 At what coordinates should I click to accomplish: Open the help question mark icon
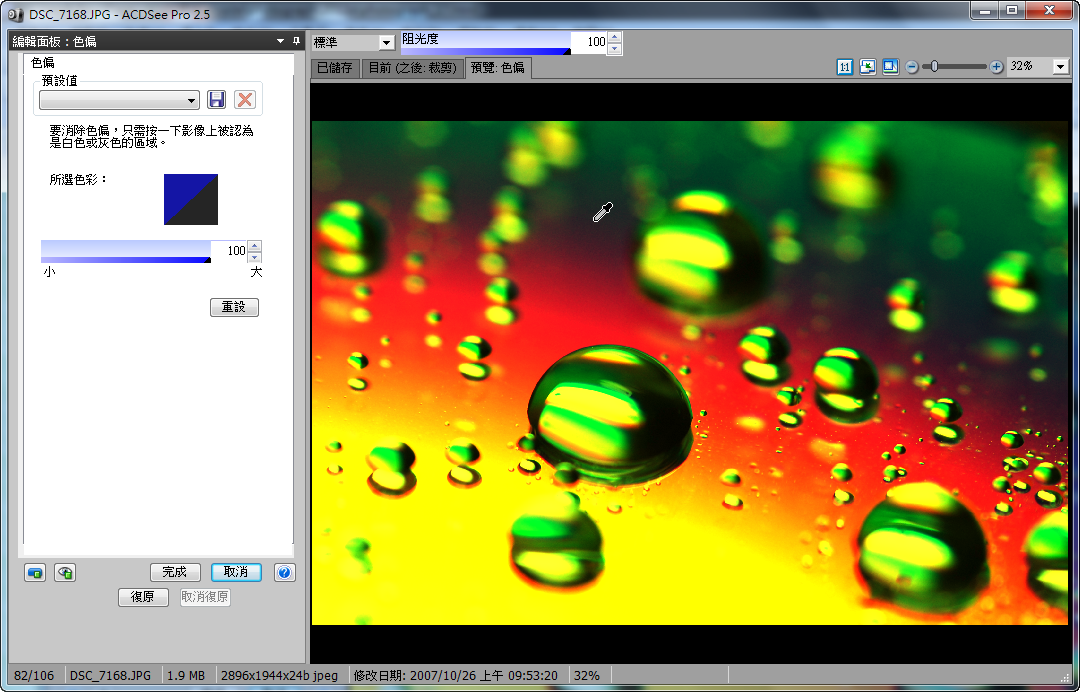[284, 572]
